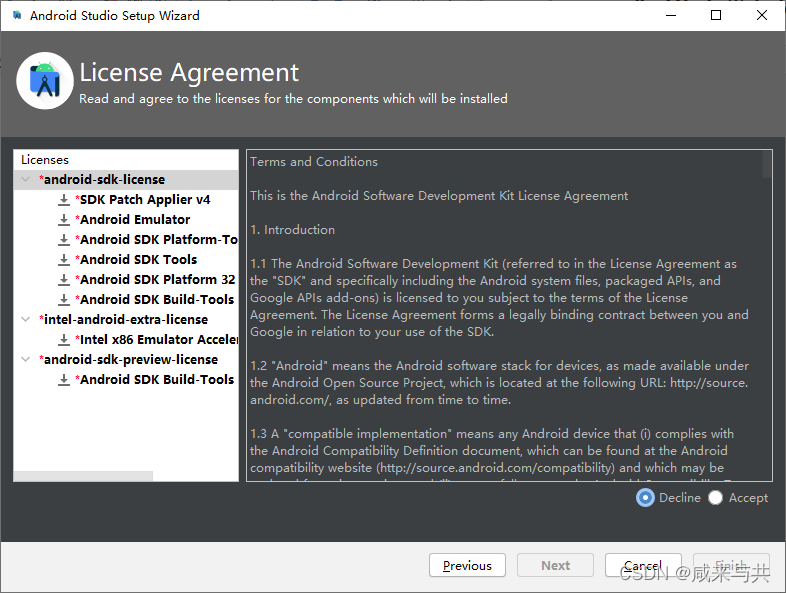Screen dimensions: 786x593
Task: Select the Accept radio button
Action: (715, 498)
